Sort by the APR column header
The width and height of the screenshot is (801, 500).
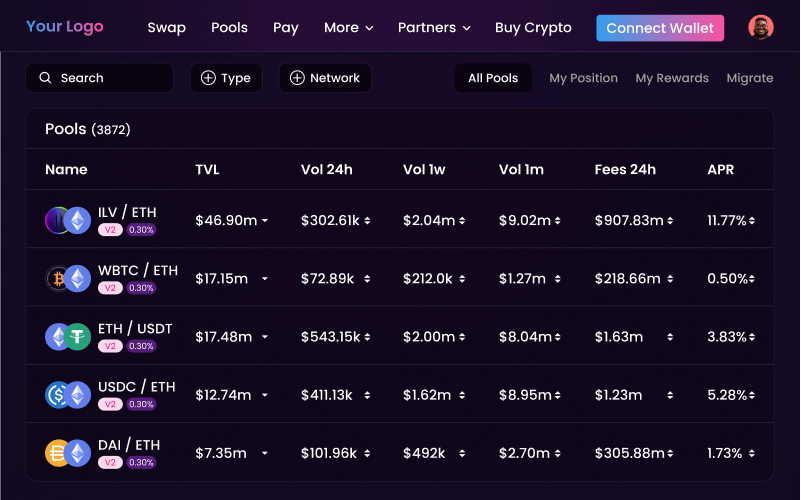tap(721, 170)
